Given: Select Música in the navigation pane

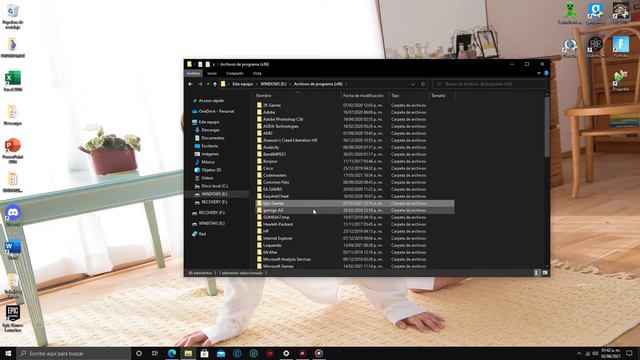Looking at the screenshot, I should (208, 162).
